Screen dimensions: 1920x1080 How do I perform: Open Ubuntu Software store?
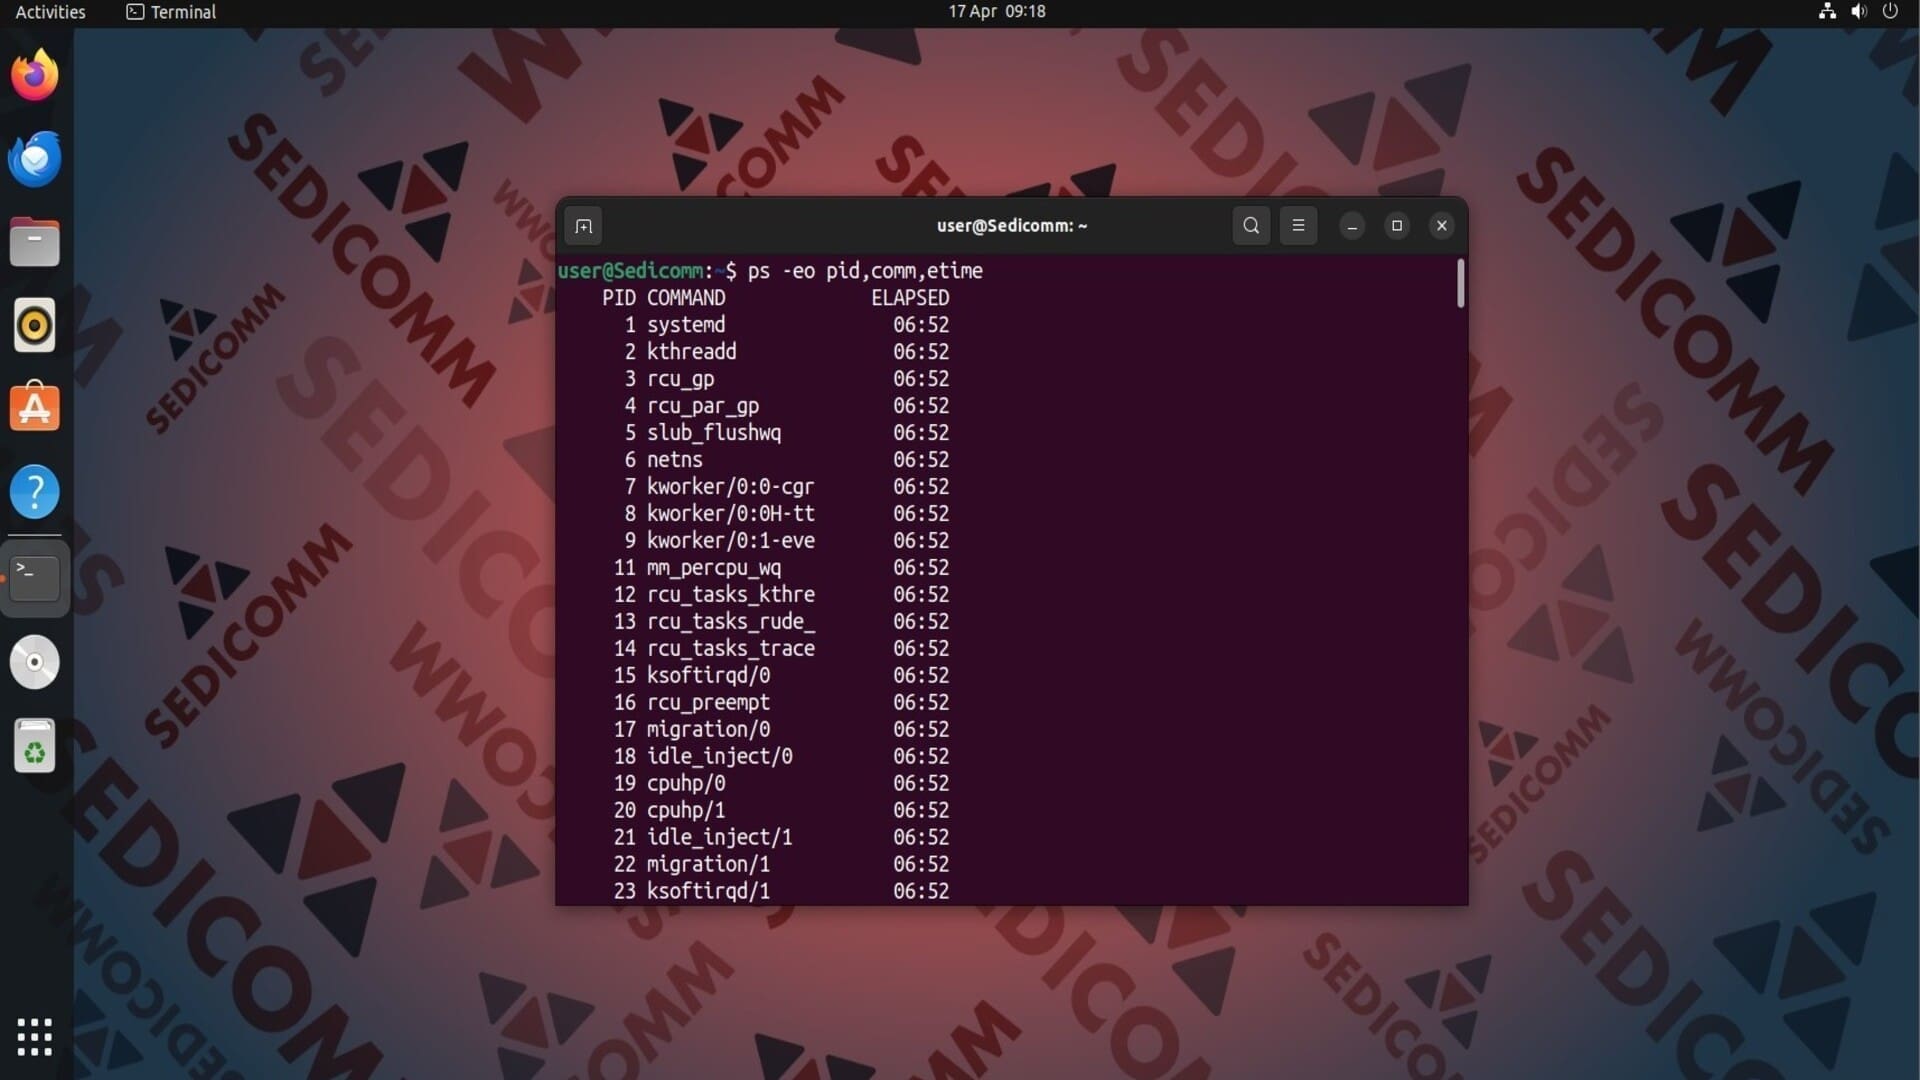coord(35,408)
